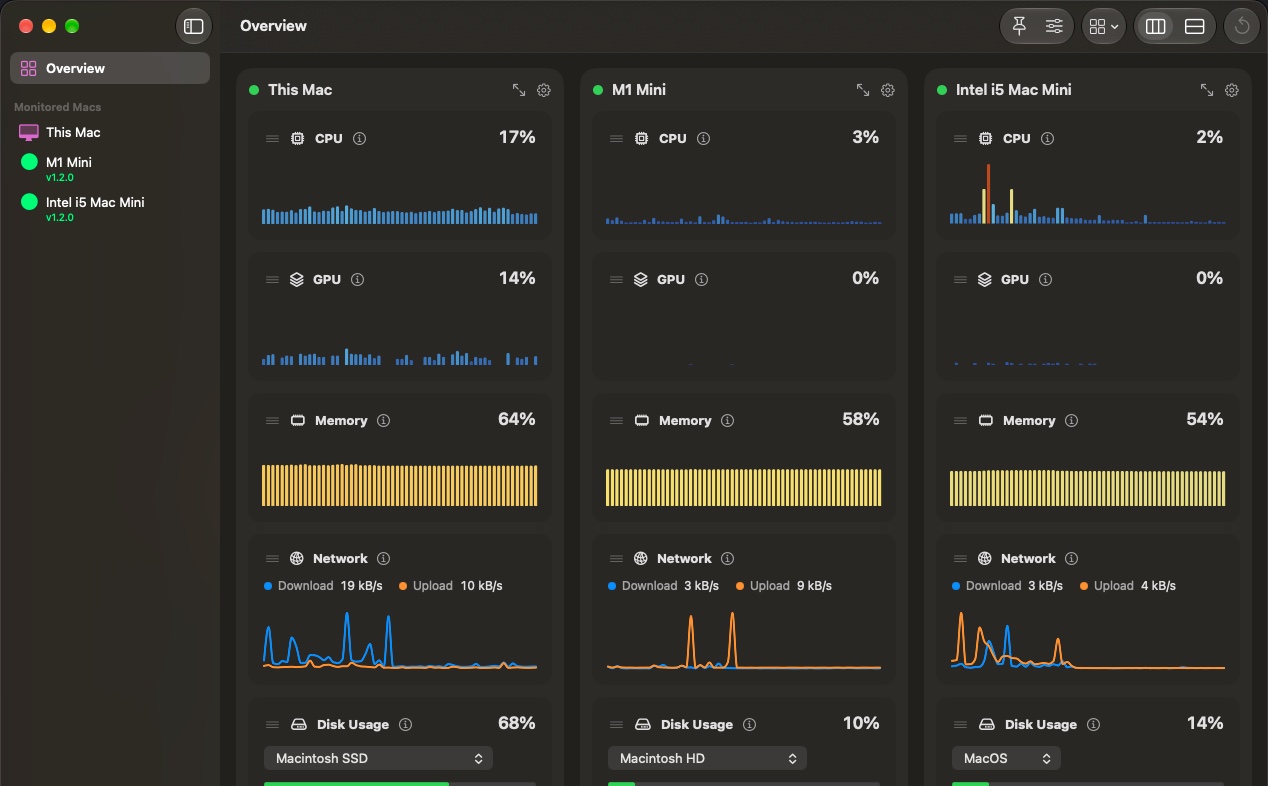Click the Memory drag handle on M1 Mini
1268x786 pixels.
click(x=616, y=421)
